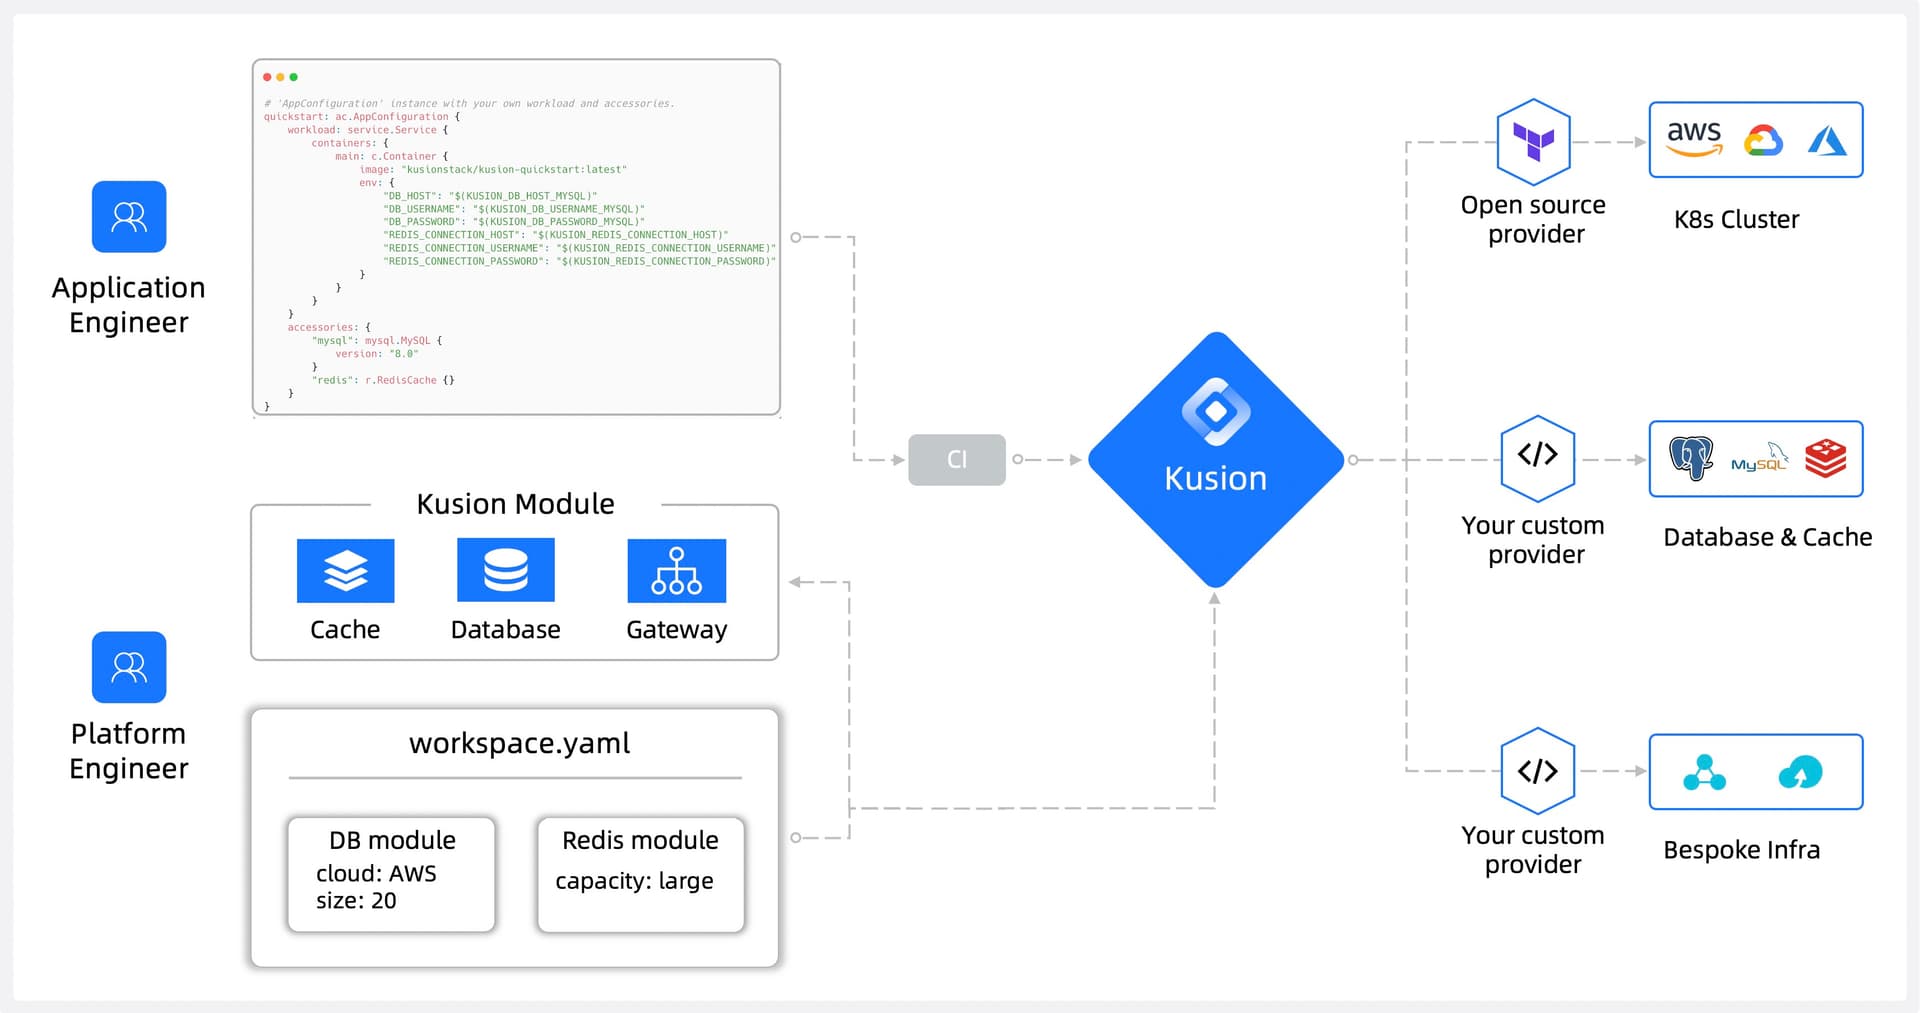Click the Kusion diamond logo
1920x1013 pixels.
coord(1216,459)
